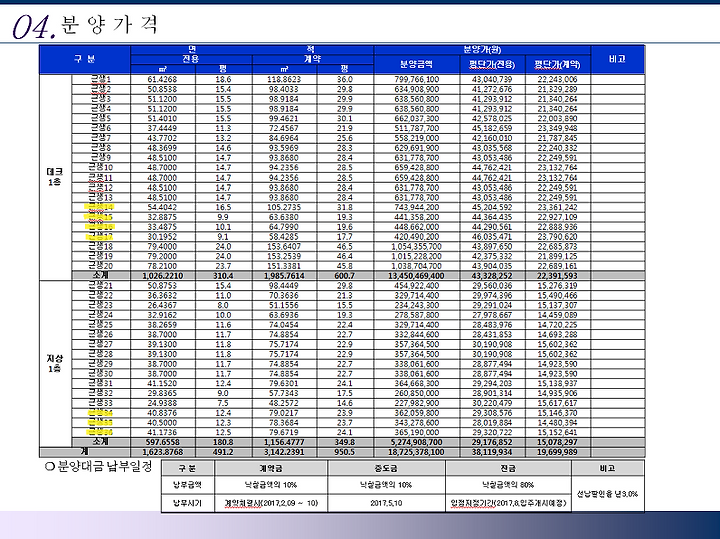Click the subtotal amount 5,274,908,700

coord(416,442)
